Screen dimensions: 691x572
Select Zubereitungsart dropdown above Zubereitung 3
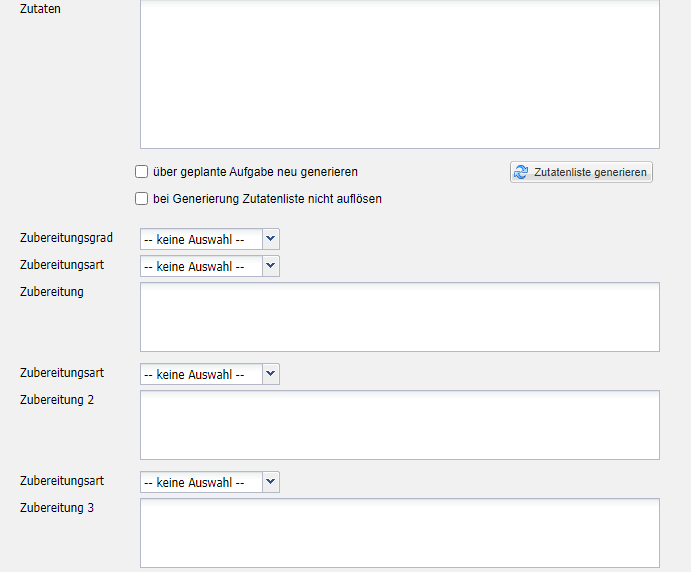coord(209,482)
